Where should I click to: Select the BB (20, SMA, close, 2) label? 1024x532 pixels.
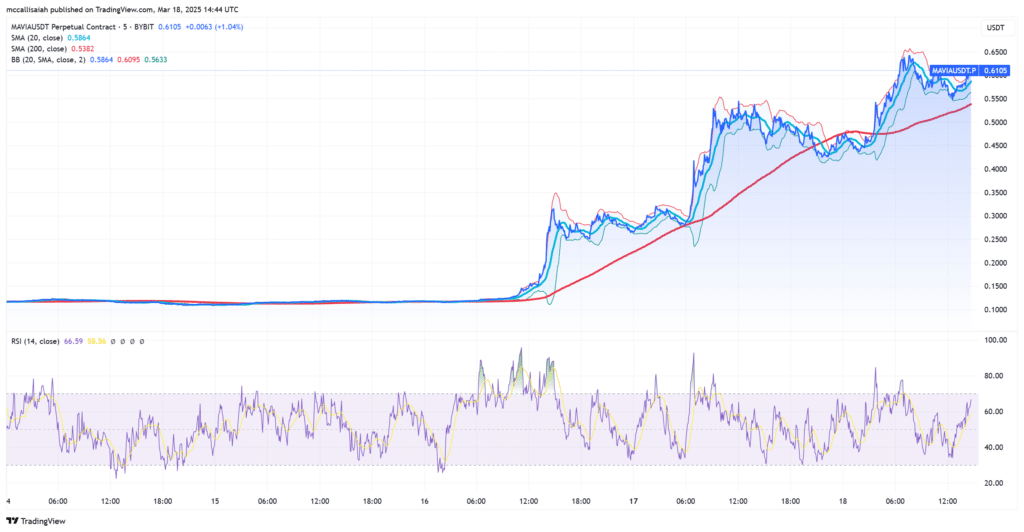click(x=48, y=59)
